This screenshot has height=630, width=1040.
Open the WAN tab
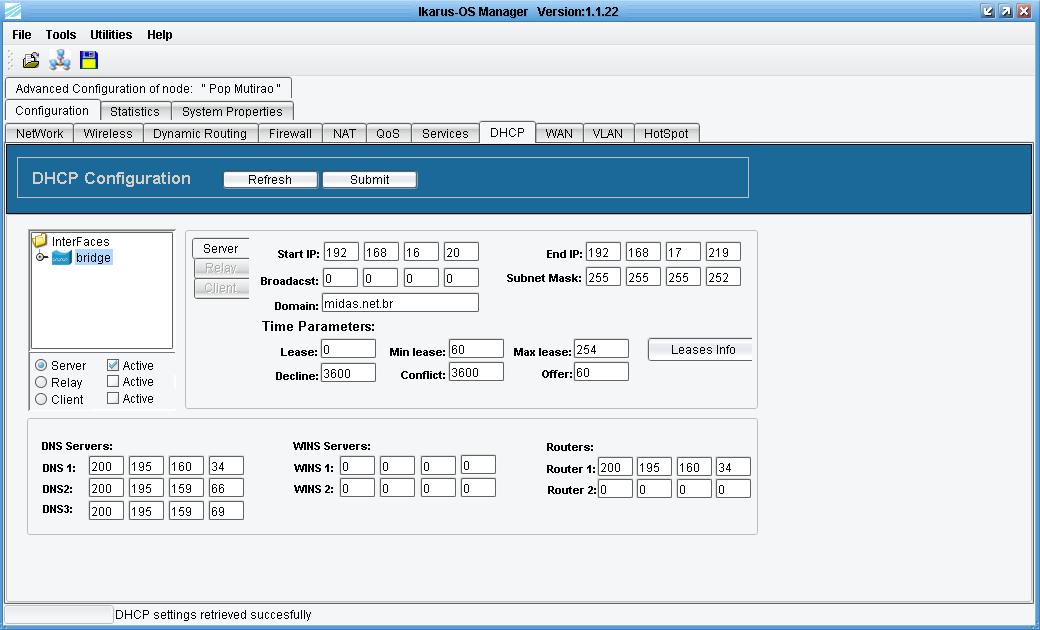click(559, 133)
